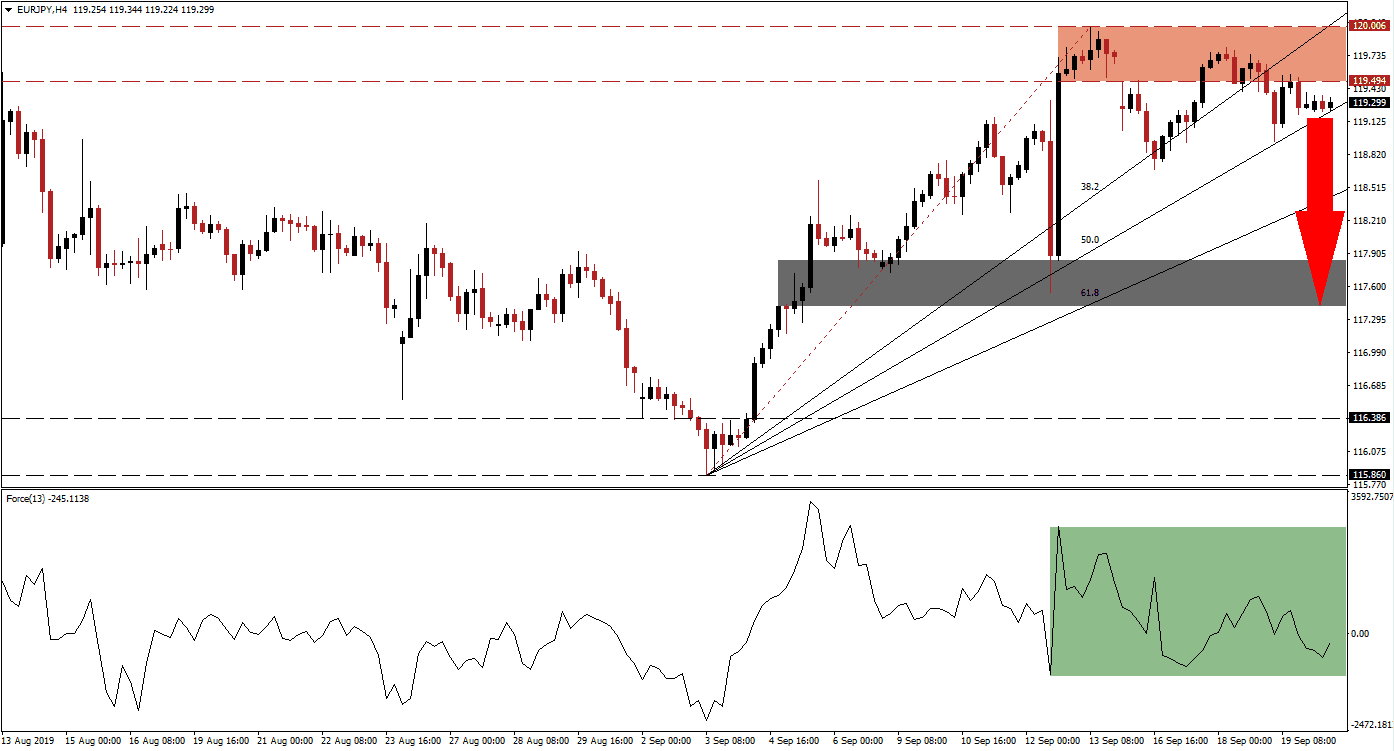1394x751 pixels.
Task: Click the 13 Aug 2019 axis label
Action: coord(28,742)
